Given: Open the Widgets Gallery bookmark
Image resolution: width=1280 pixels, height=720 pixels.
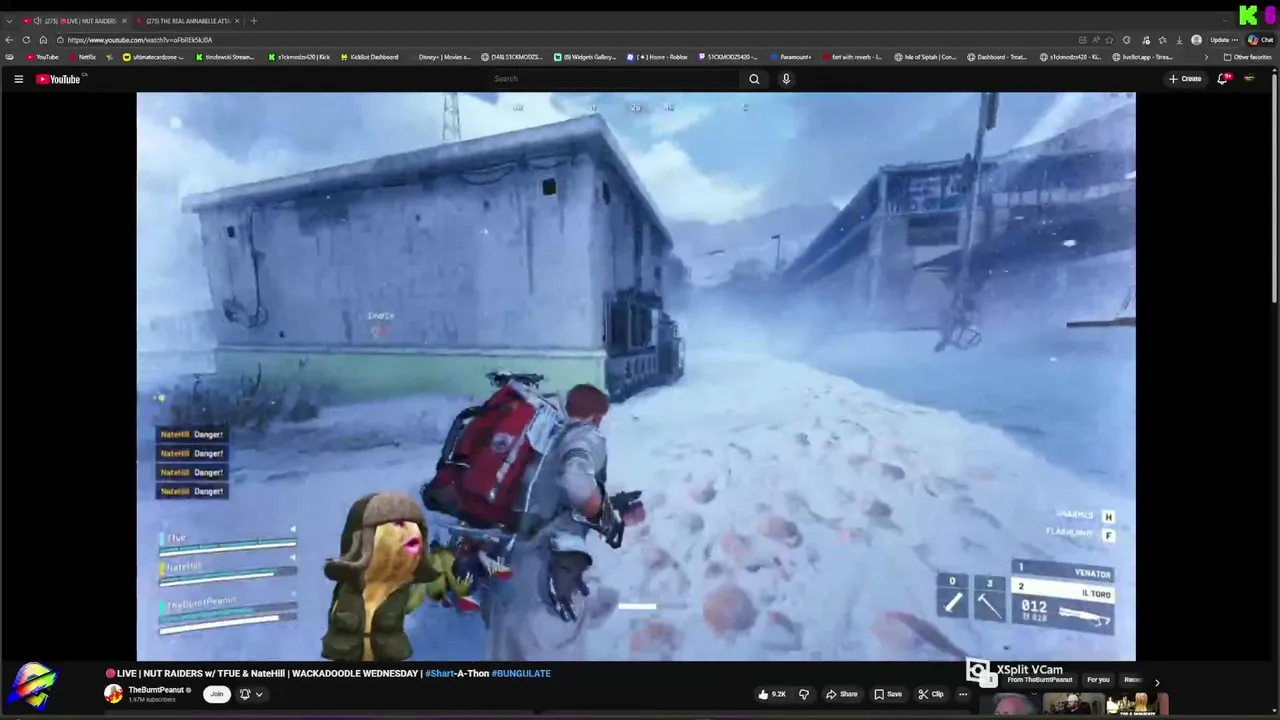Looking at the screenshot, I should (586, 57).
